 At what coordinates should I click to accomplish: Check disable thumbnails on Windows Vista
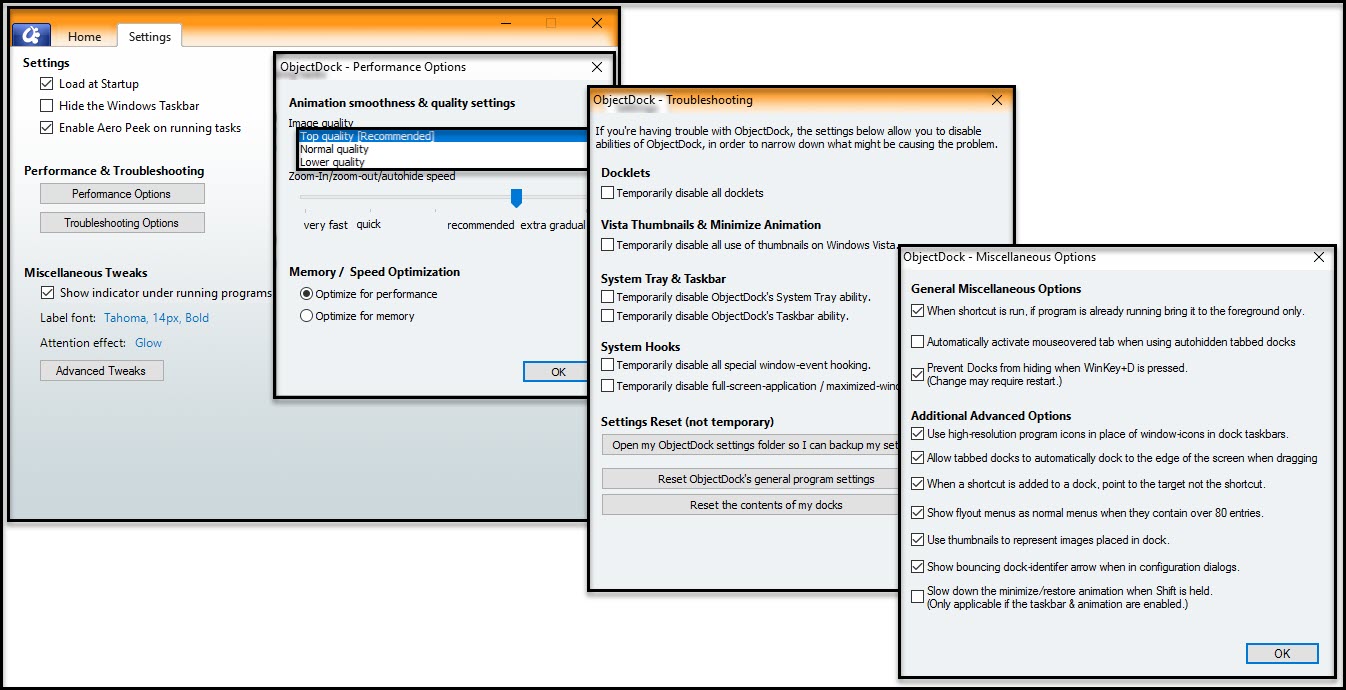pyautogui.click(x=608, y=245)
